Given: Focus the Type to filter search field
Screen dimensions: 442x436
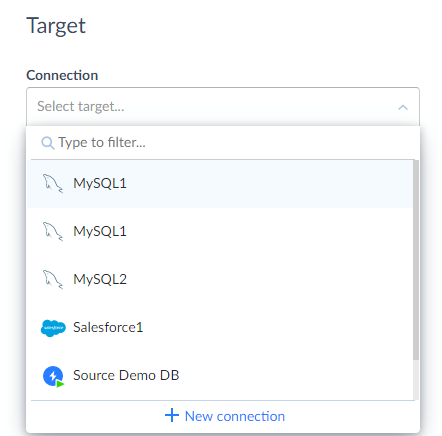Looking at the screenshot, I should tap(223, 143).
